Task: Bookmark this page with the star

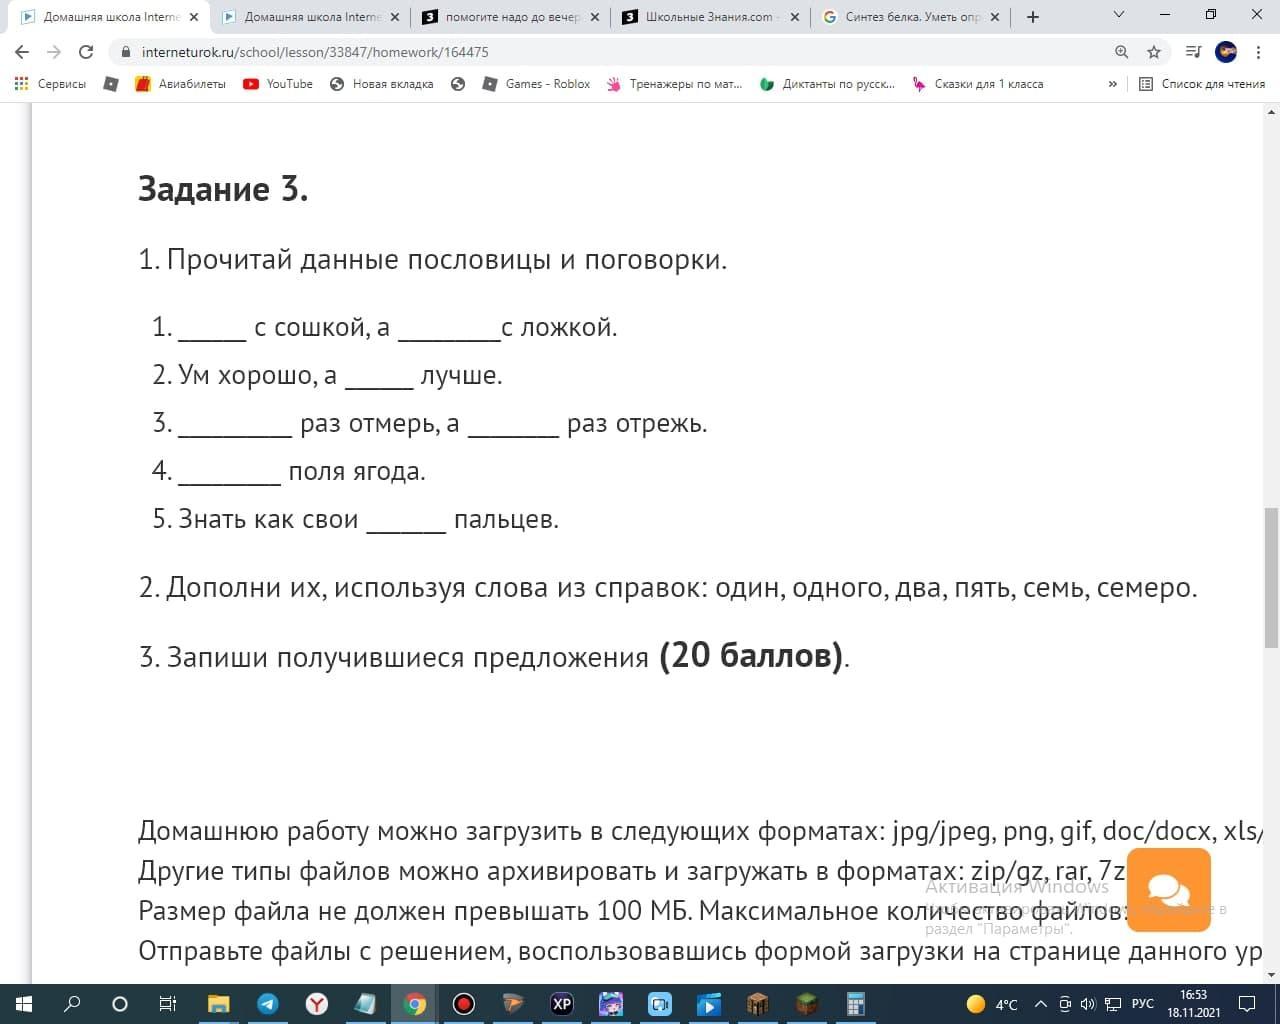Action: [x=1154, y=52]
